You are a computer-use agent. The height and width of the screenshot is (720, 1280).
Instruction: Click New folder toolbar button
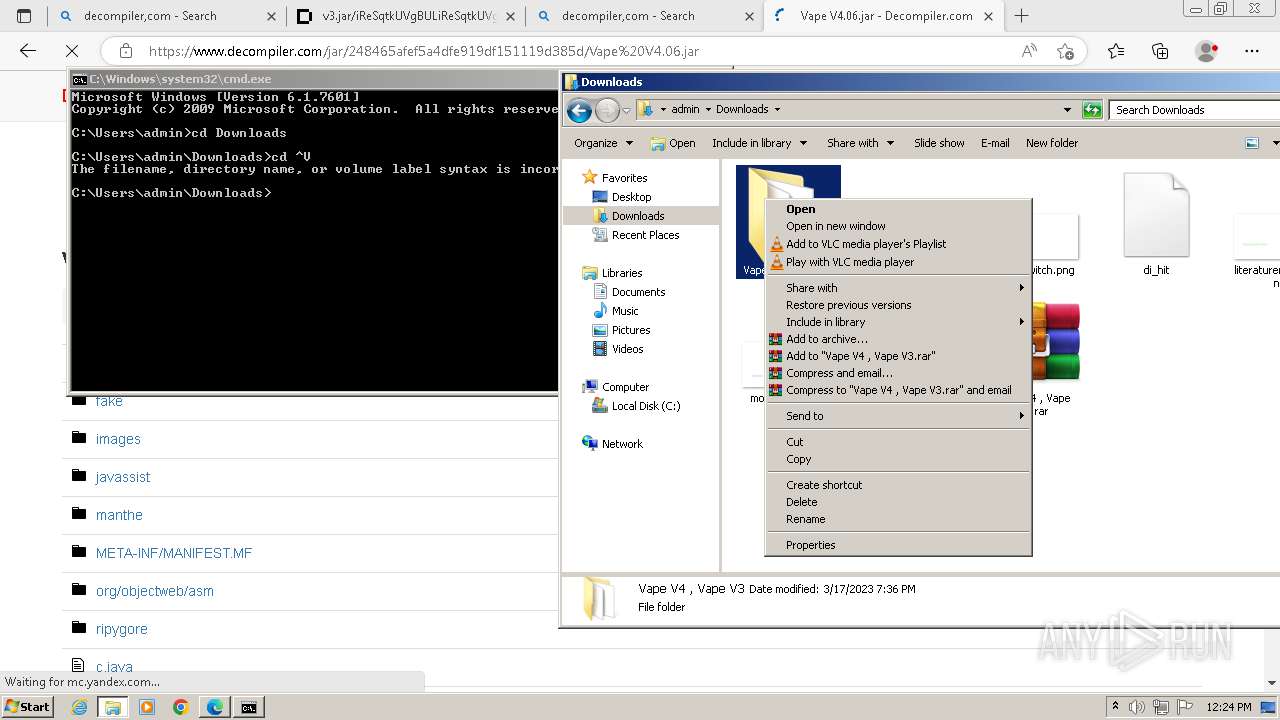tap(1052, 143)
